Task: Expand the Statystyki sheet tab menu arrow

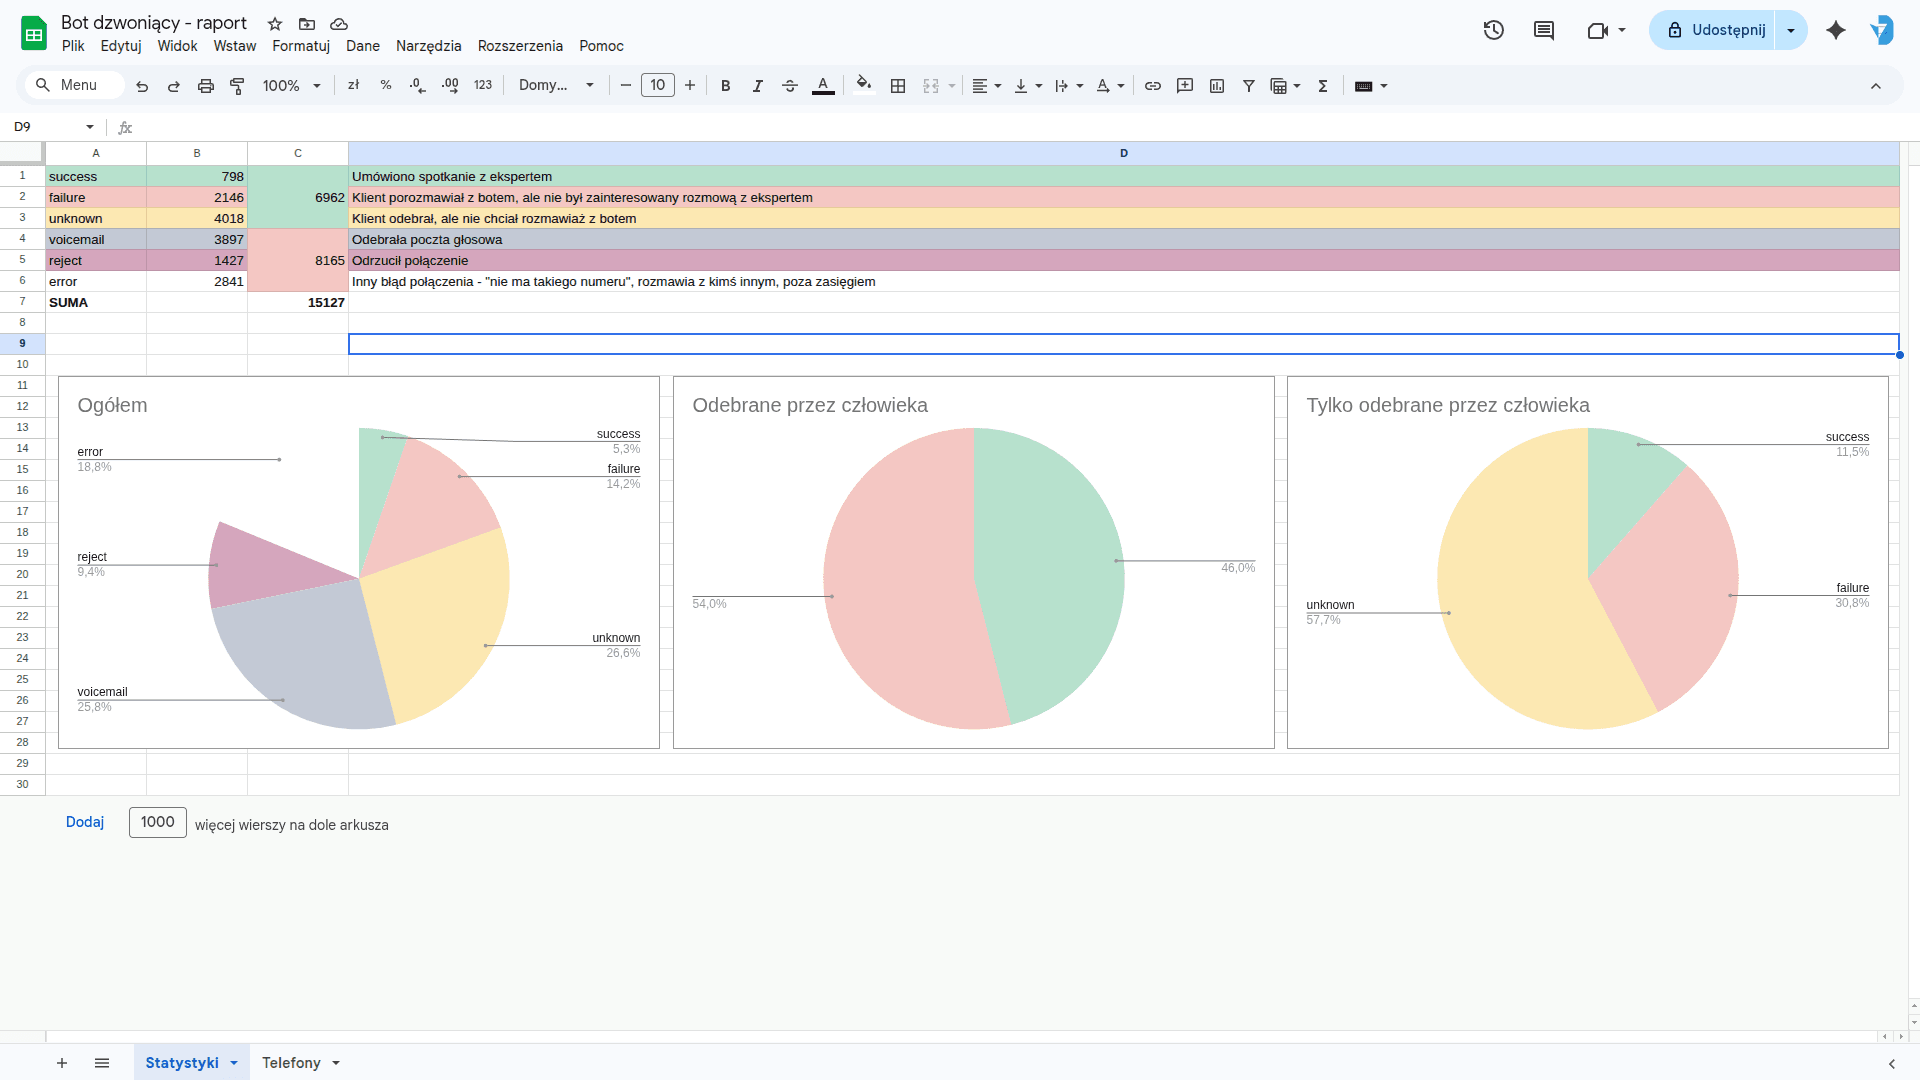Action: coord(234,1063)
